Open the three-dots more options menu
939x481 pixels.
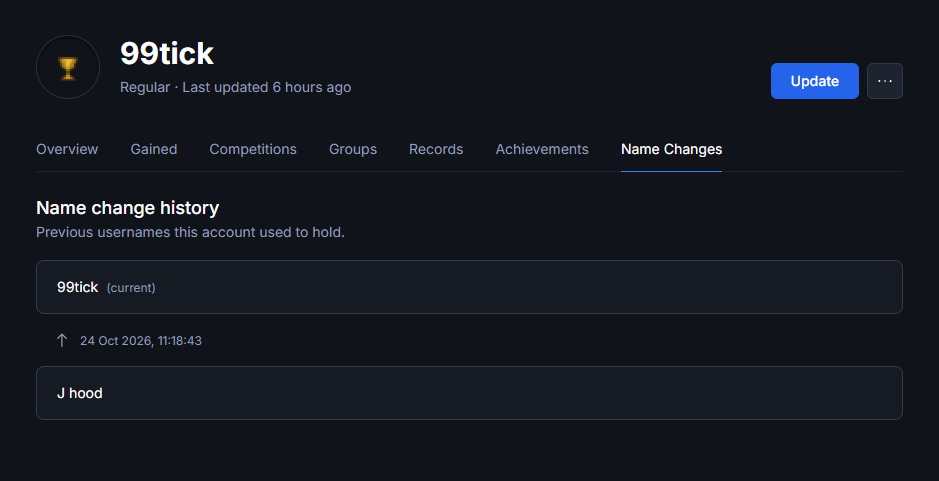pos(885,81)
